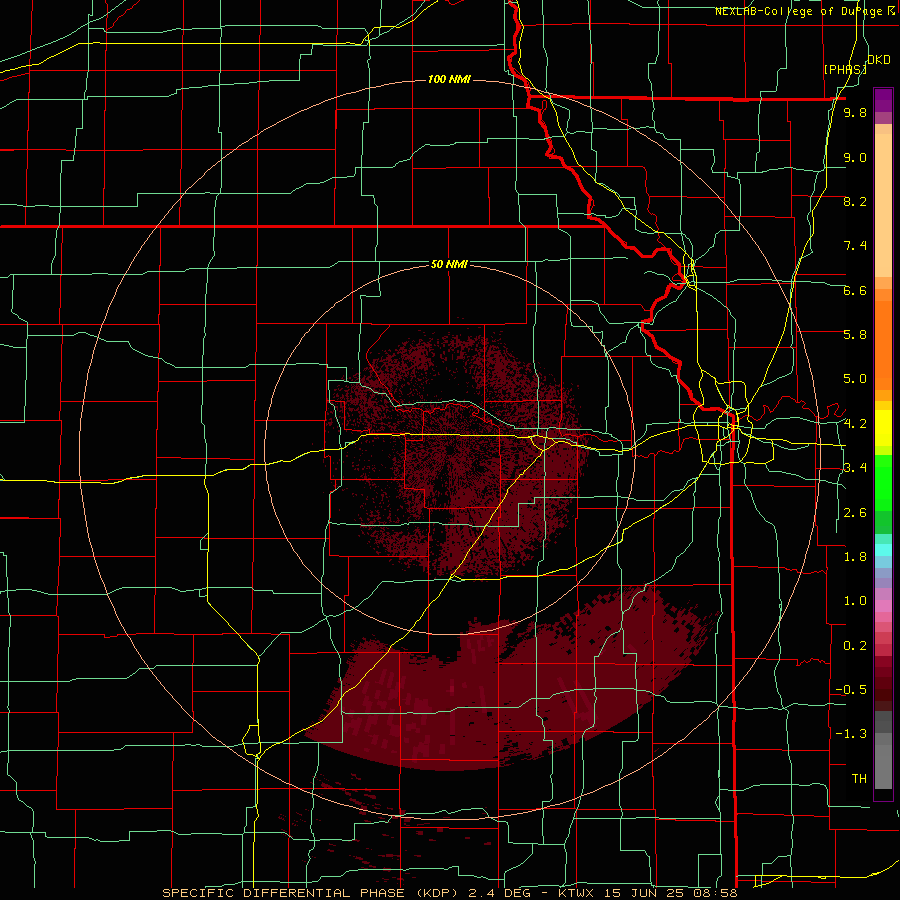900x900 pixels.
Task: Click the -0.5 scale value
Action: (x=852, y=690)
